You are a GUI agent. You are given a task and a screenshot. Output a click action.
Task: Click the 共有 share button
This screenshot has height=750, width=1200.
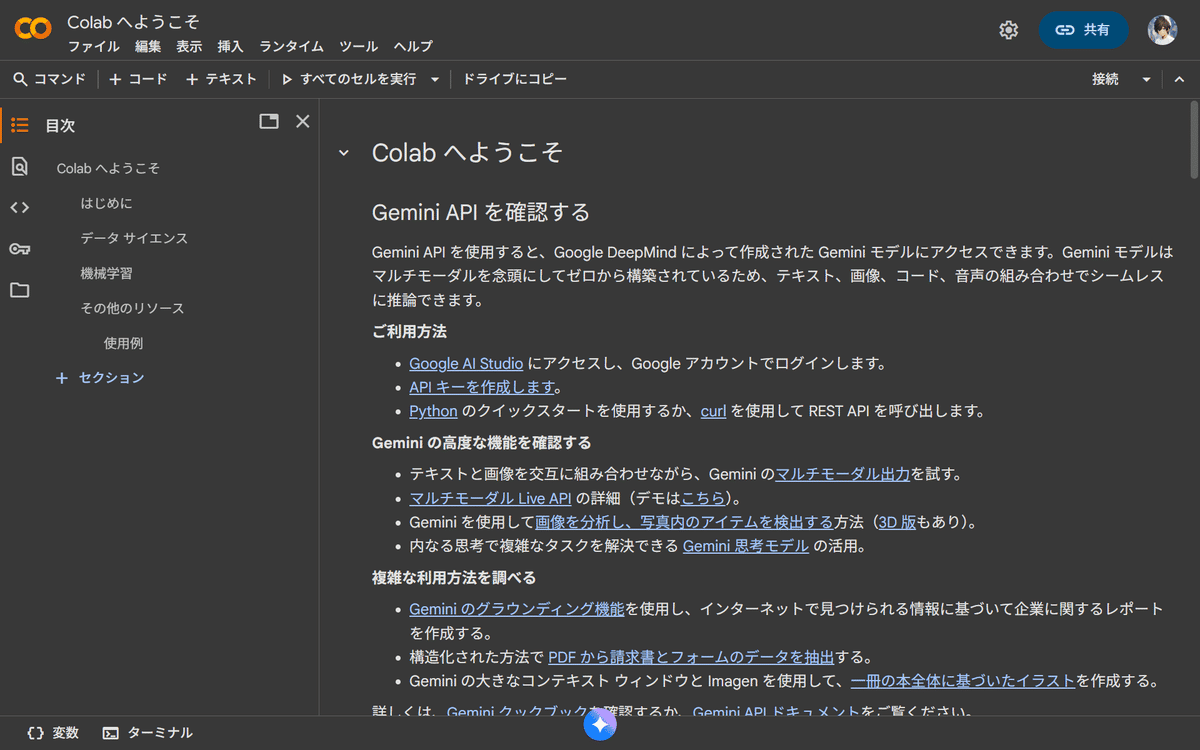click(1084, 30)
